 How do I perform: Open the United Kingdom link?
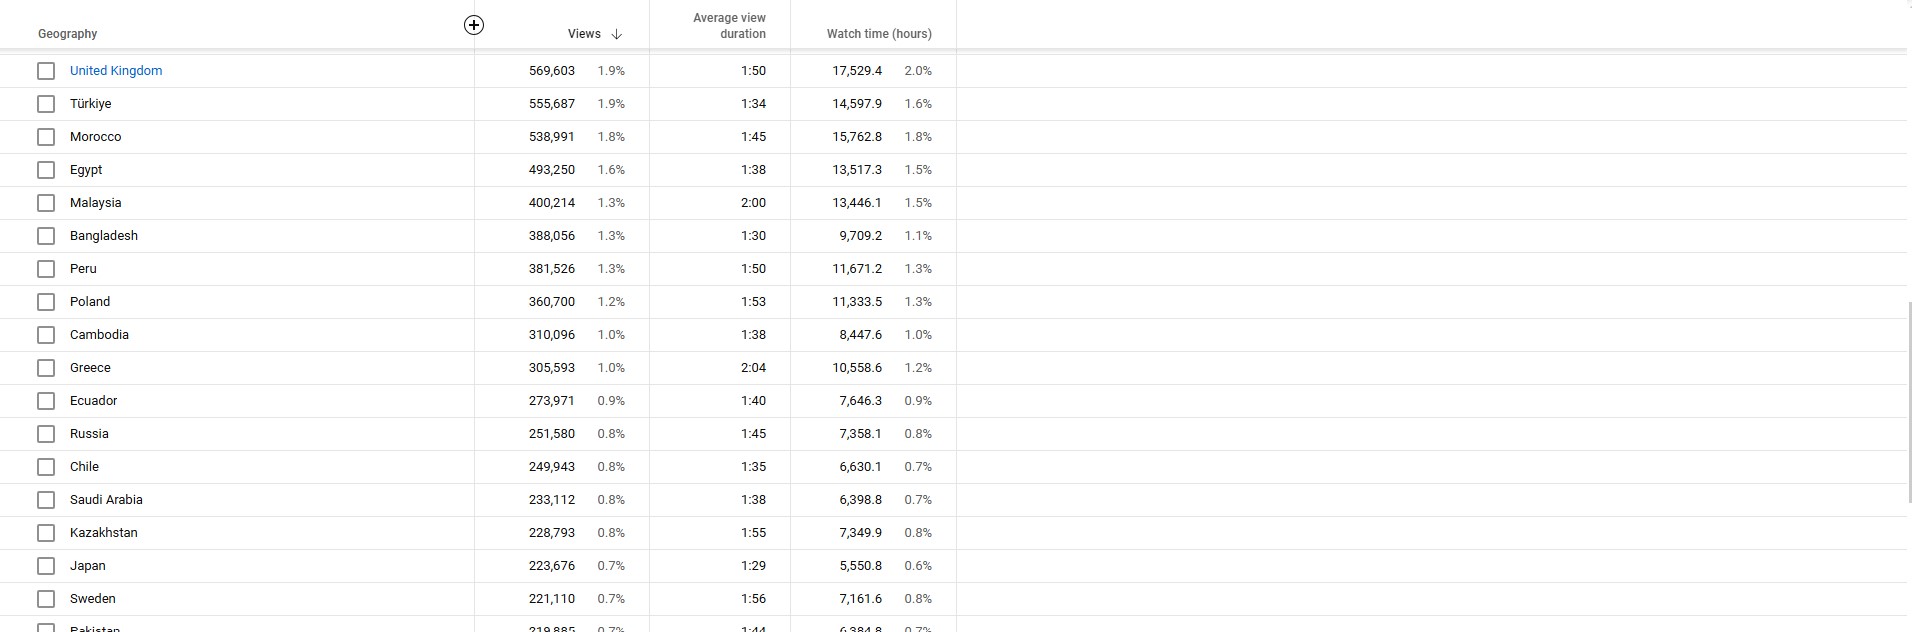click(x=116, y=71)
